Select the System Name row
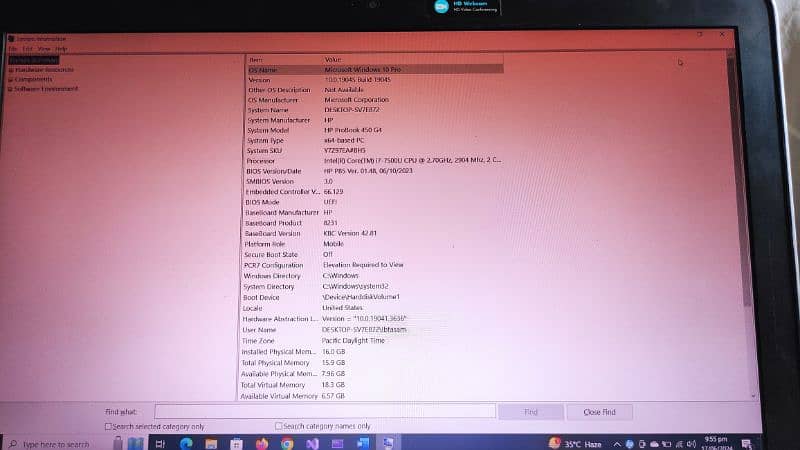Image resolution: width=800 pixels, height=450 pixels. (x=375, y=110)
